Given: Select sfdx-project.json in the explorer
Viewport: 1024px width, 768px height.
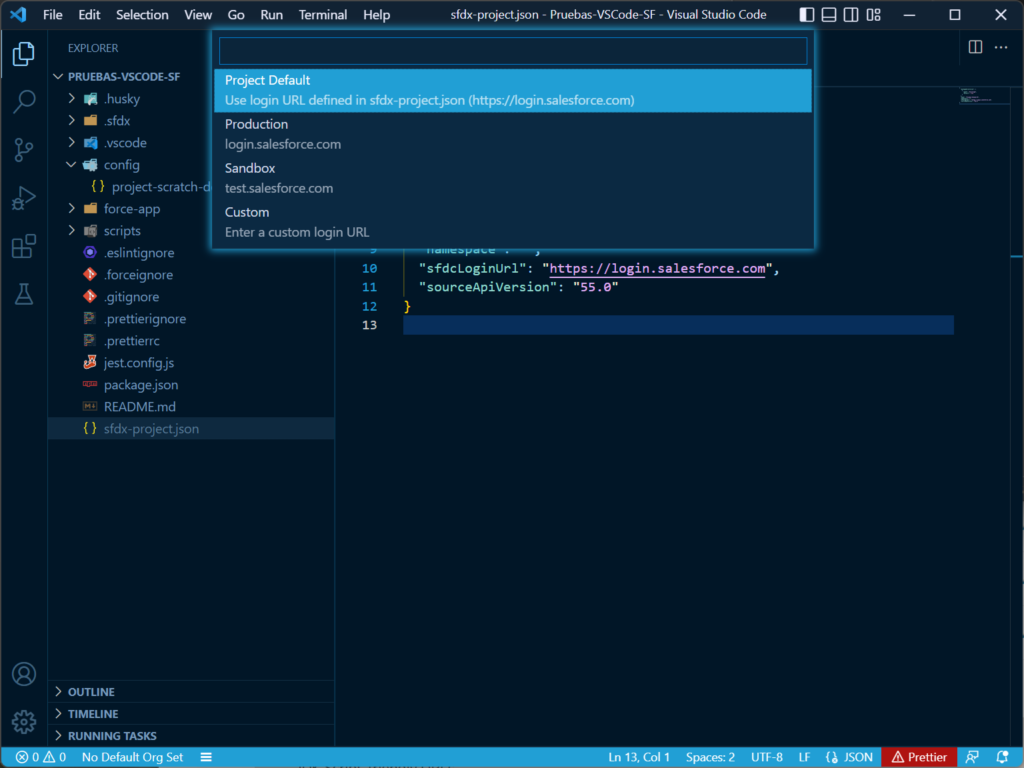Looking at the screenshot, I should [191, 428].
